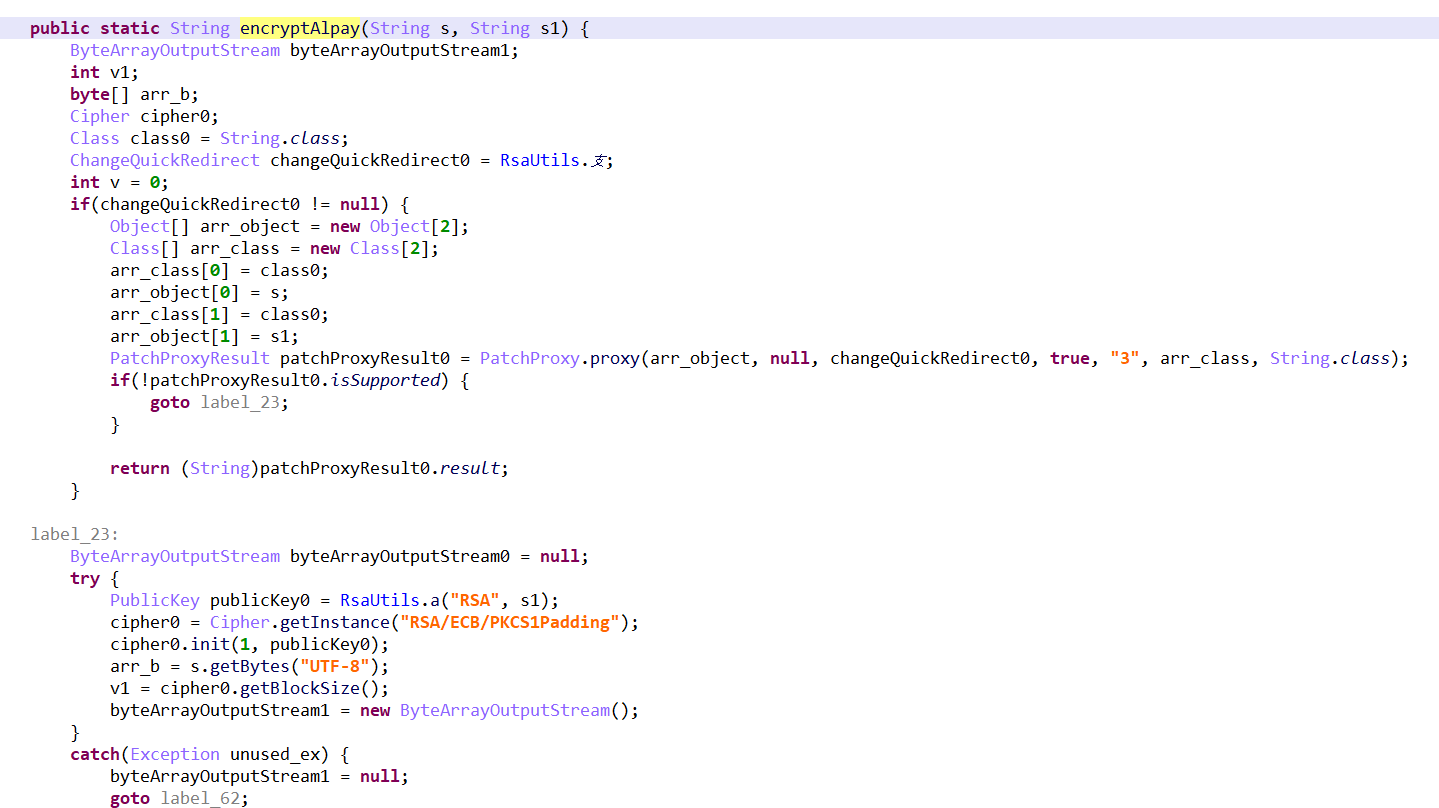
Task: Click the "3" string argument in the proxy call
Action: [x=1124, y=358]
